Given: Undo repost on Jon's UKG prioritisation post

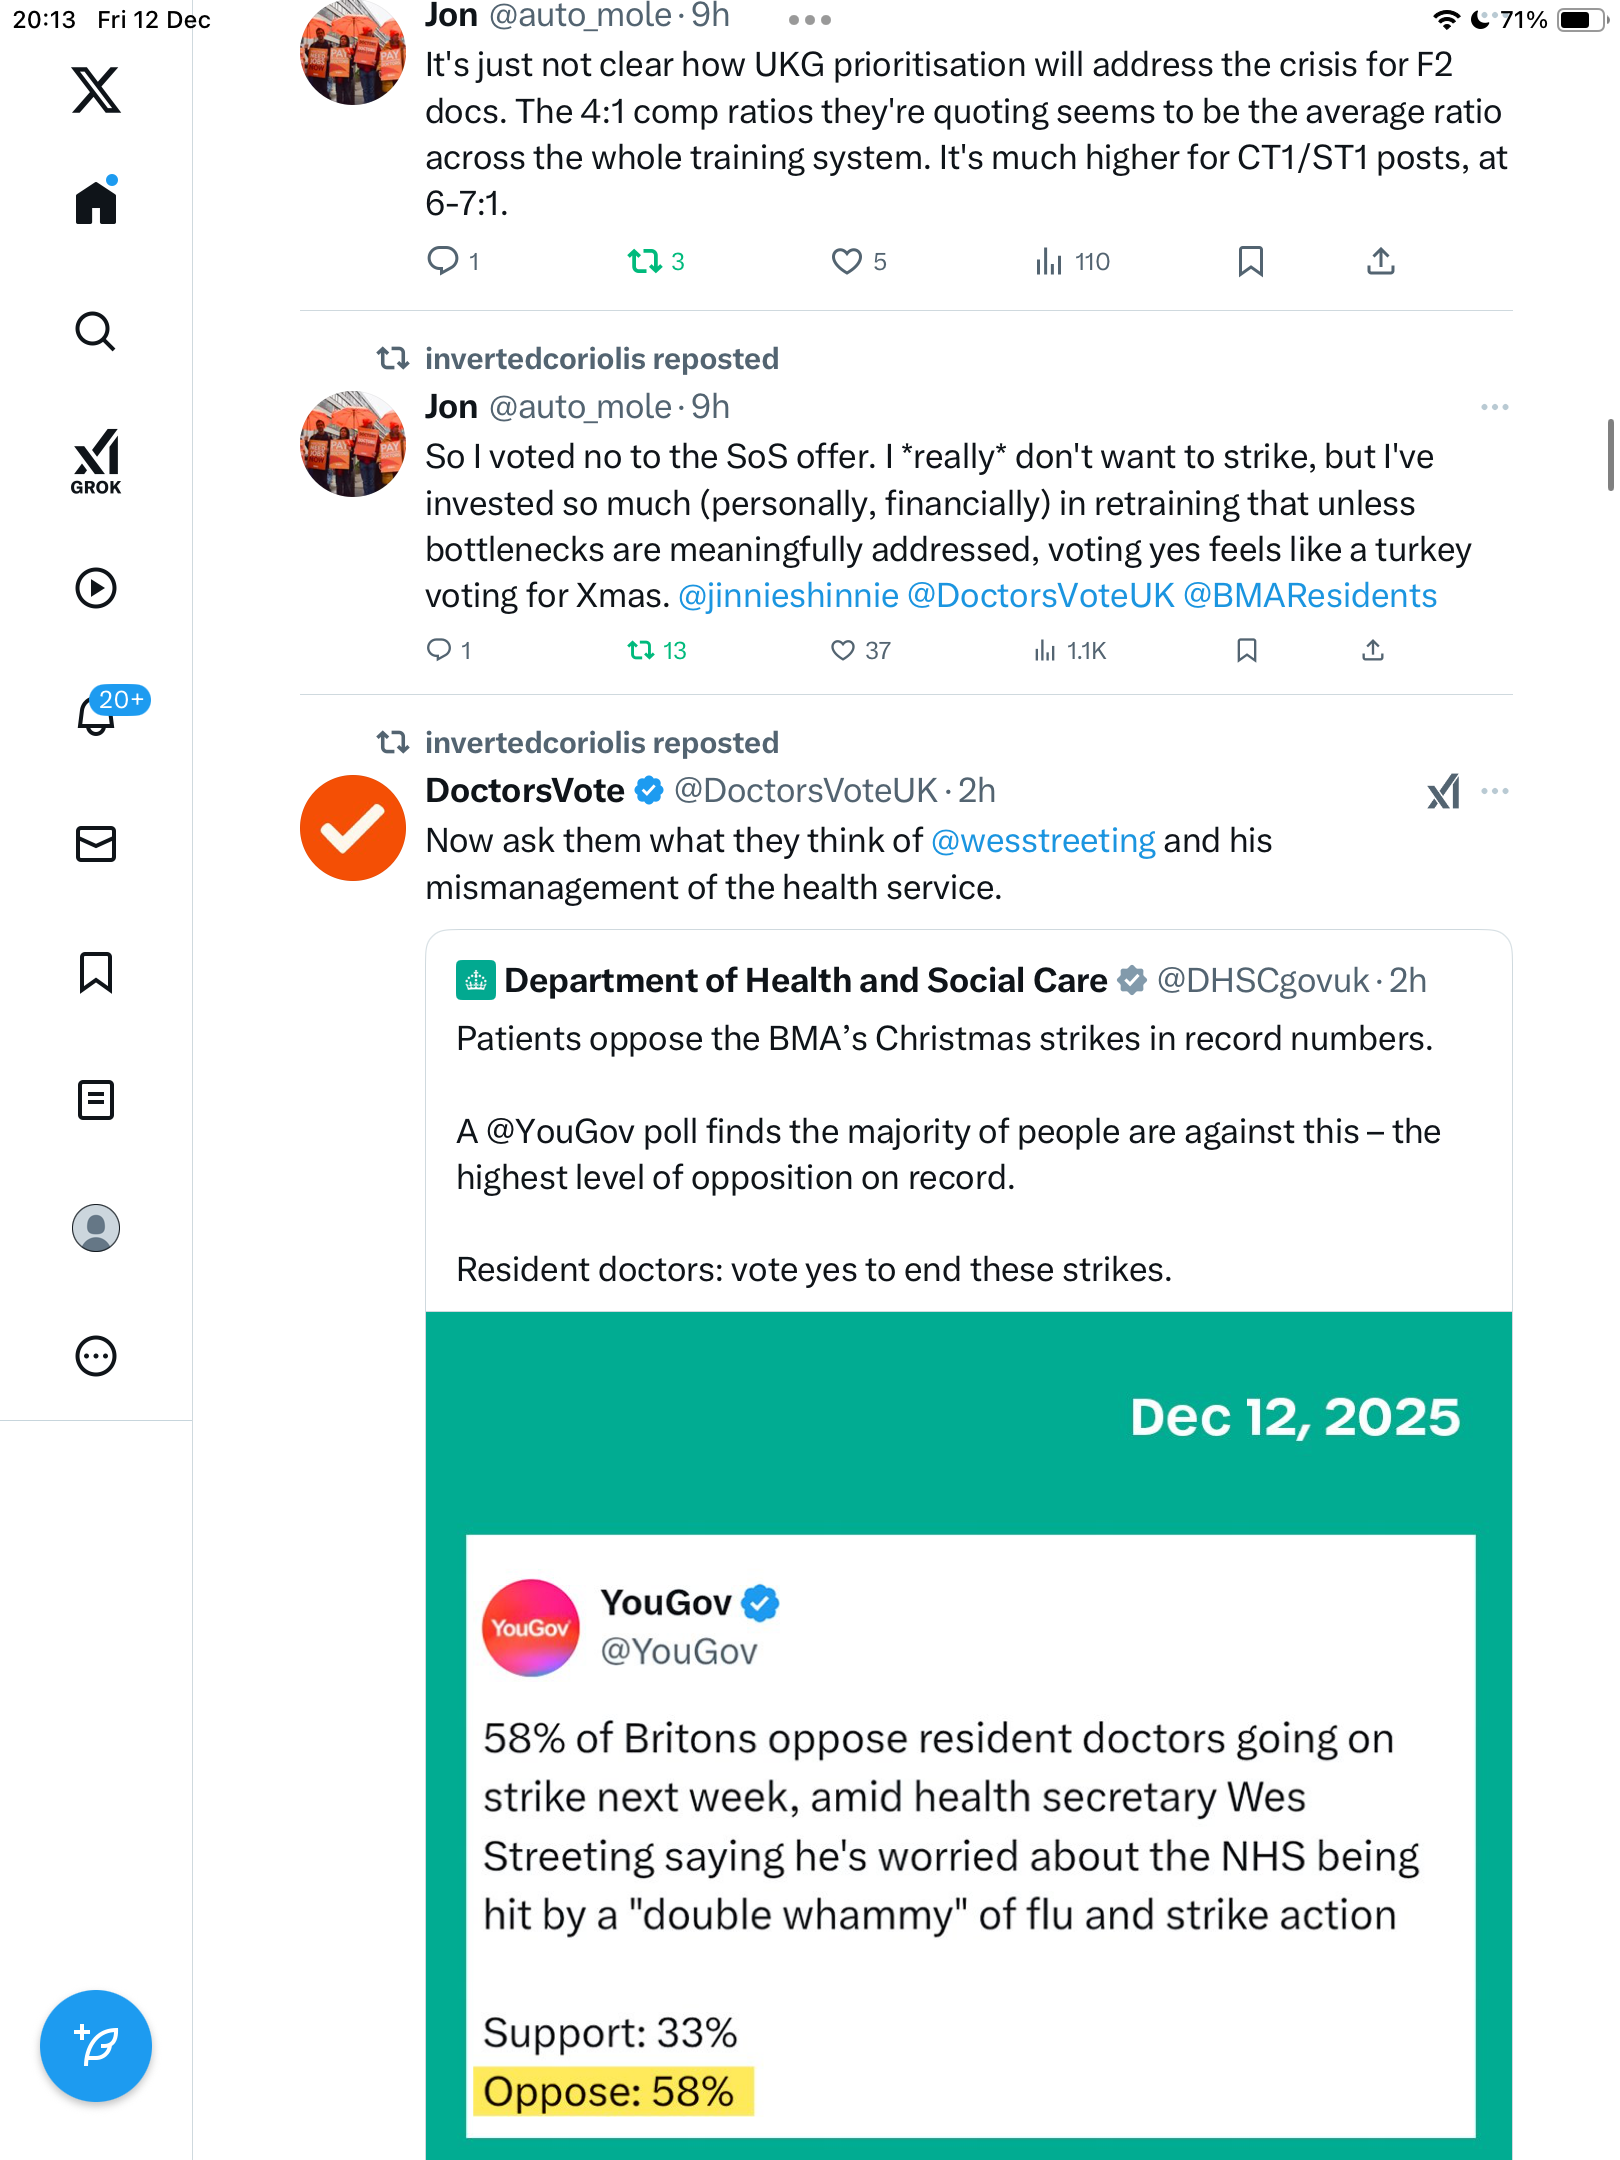Looking at the screenshot, I should coord(644,262).
